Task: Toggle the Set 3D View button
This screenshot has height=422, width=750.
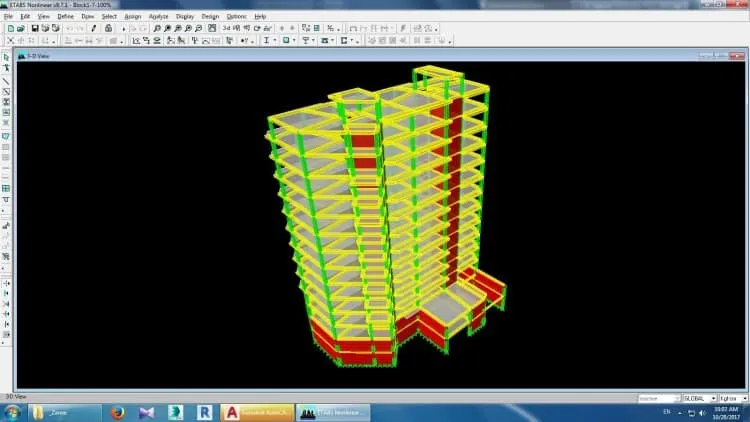Action: point(226,29)
